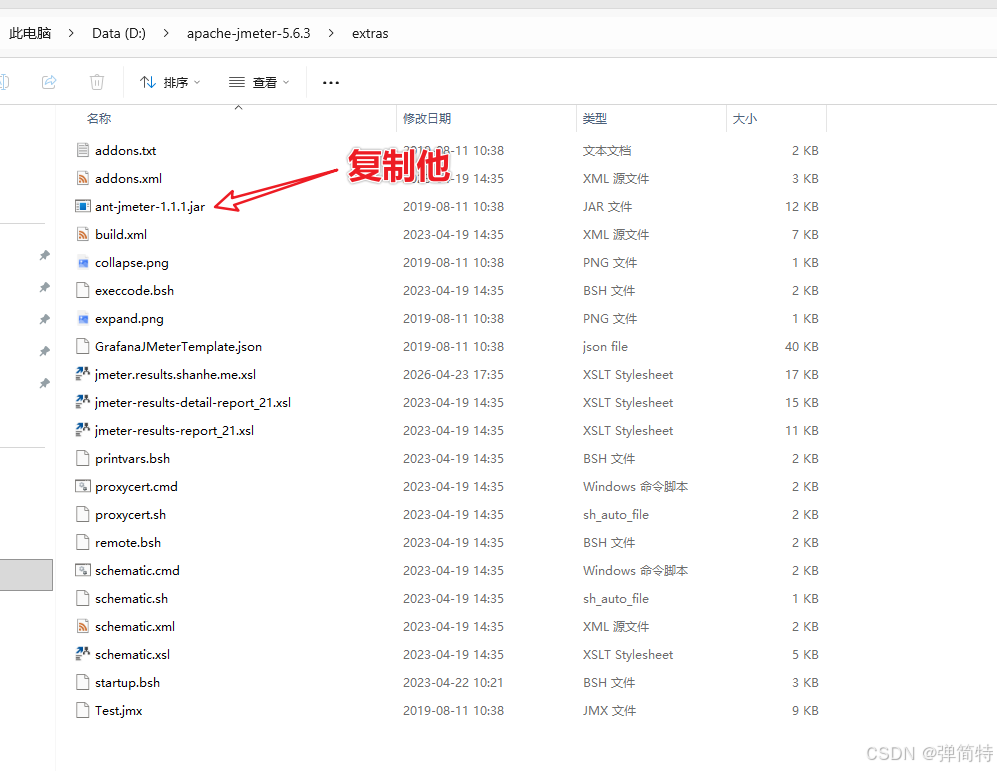
Task: Click the share icon in toolbar
Action: (49, 82)
